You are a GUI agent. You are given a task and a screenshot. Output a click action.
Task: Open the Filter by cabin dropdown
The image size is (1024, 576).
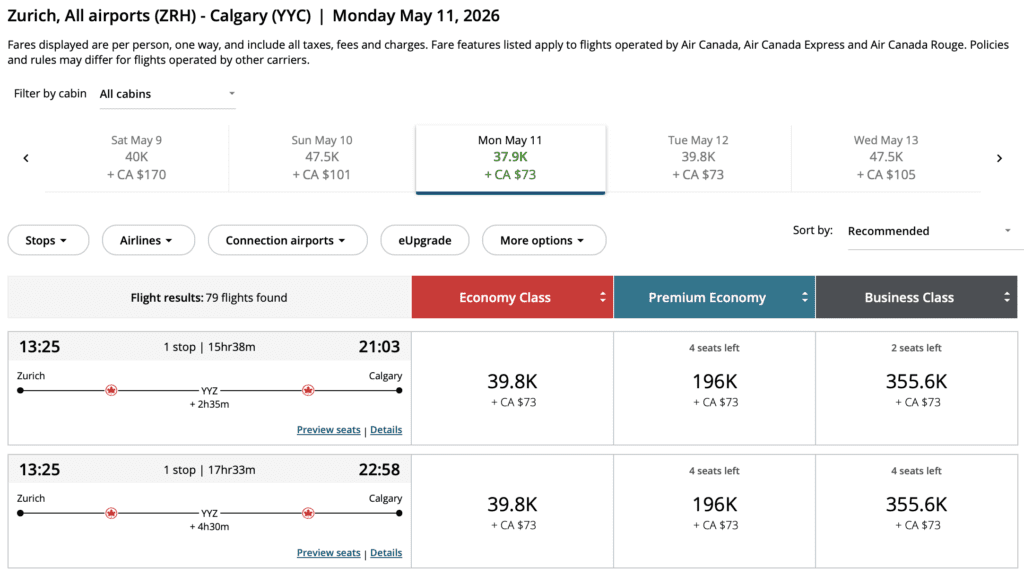tap(167, 94)
